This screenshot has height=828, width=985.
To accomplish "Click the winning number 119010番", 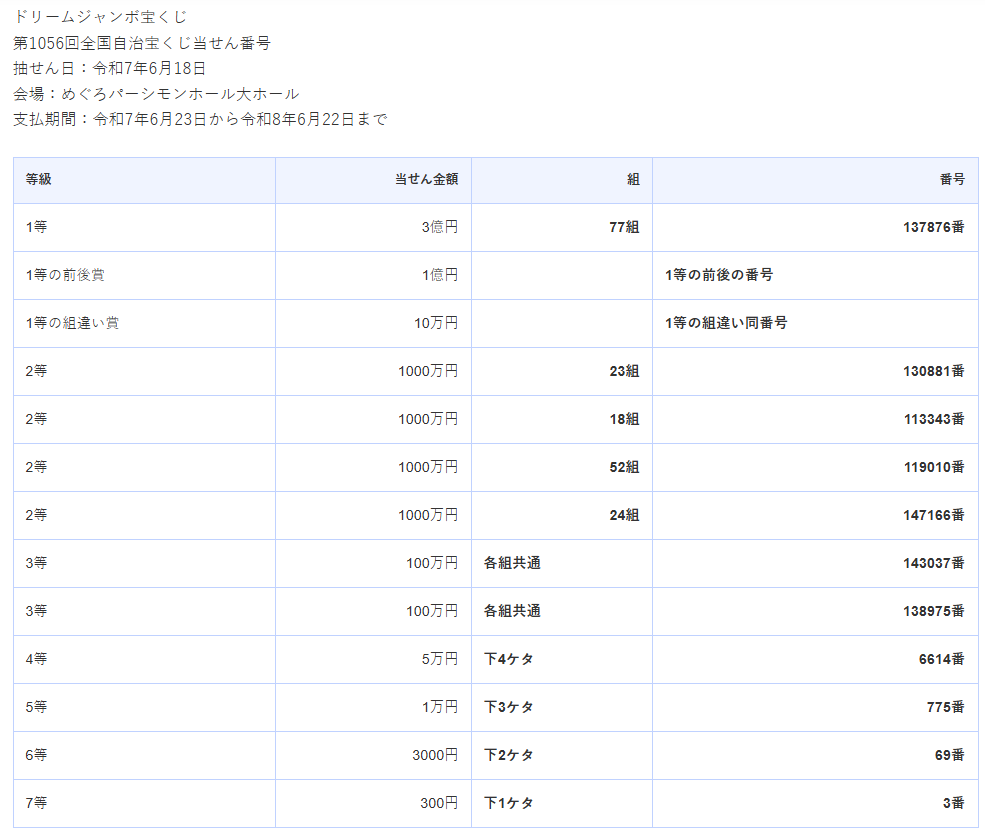I will 934,467.
